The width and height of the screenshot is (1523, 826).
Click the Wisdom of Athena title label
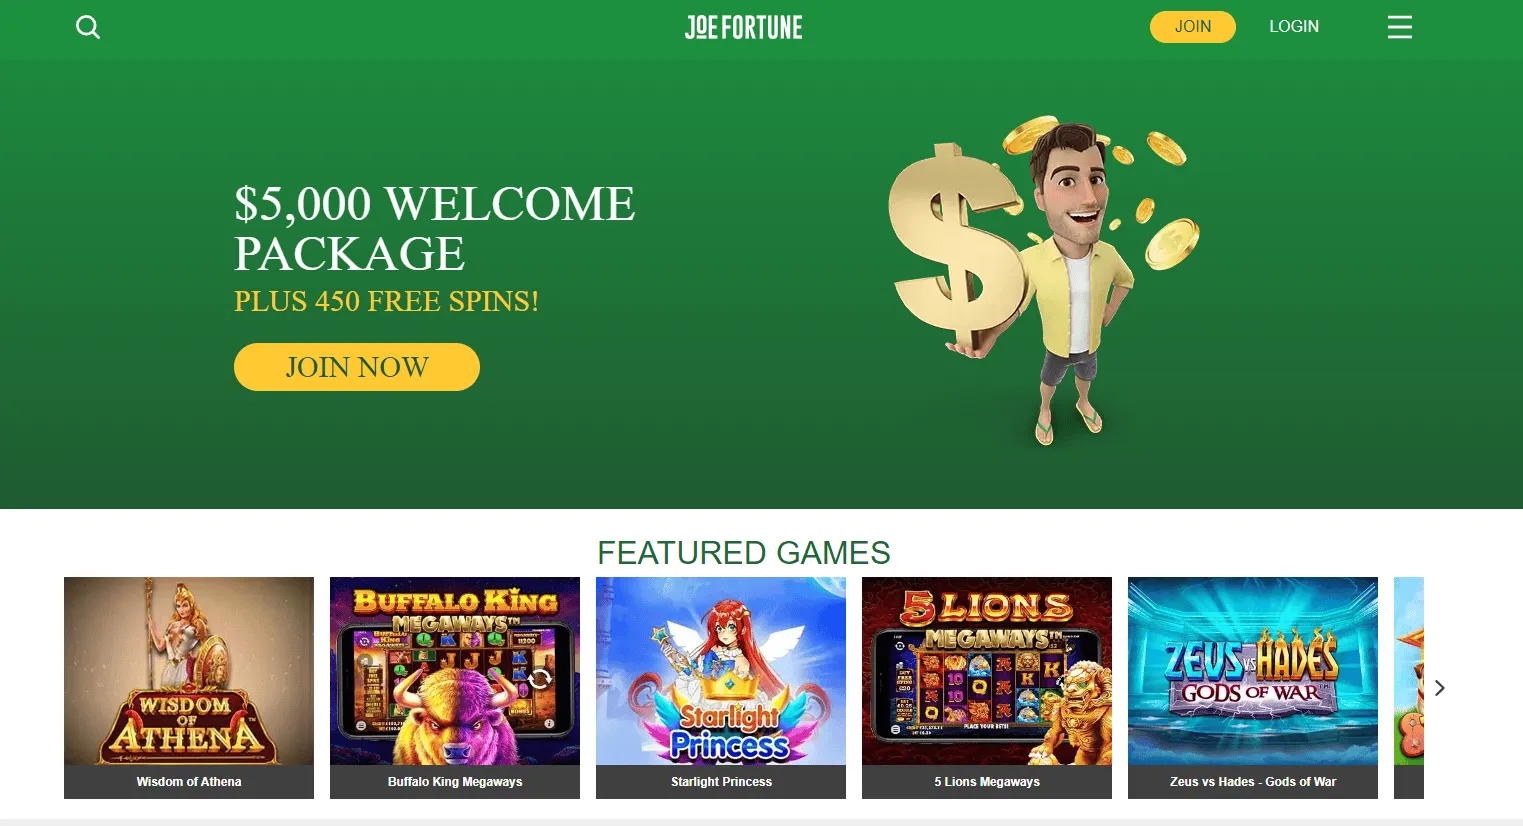pos(189,782)
